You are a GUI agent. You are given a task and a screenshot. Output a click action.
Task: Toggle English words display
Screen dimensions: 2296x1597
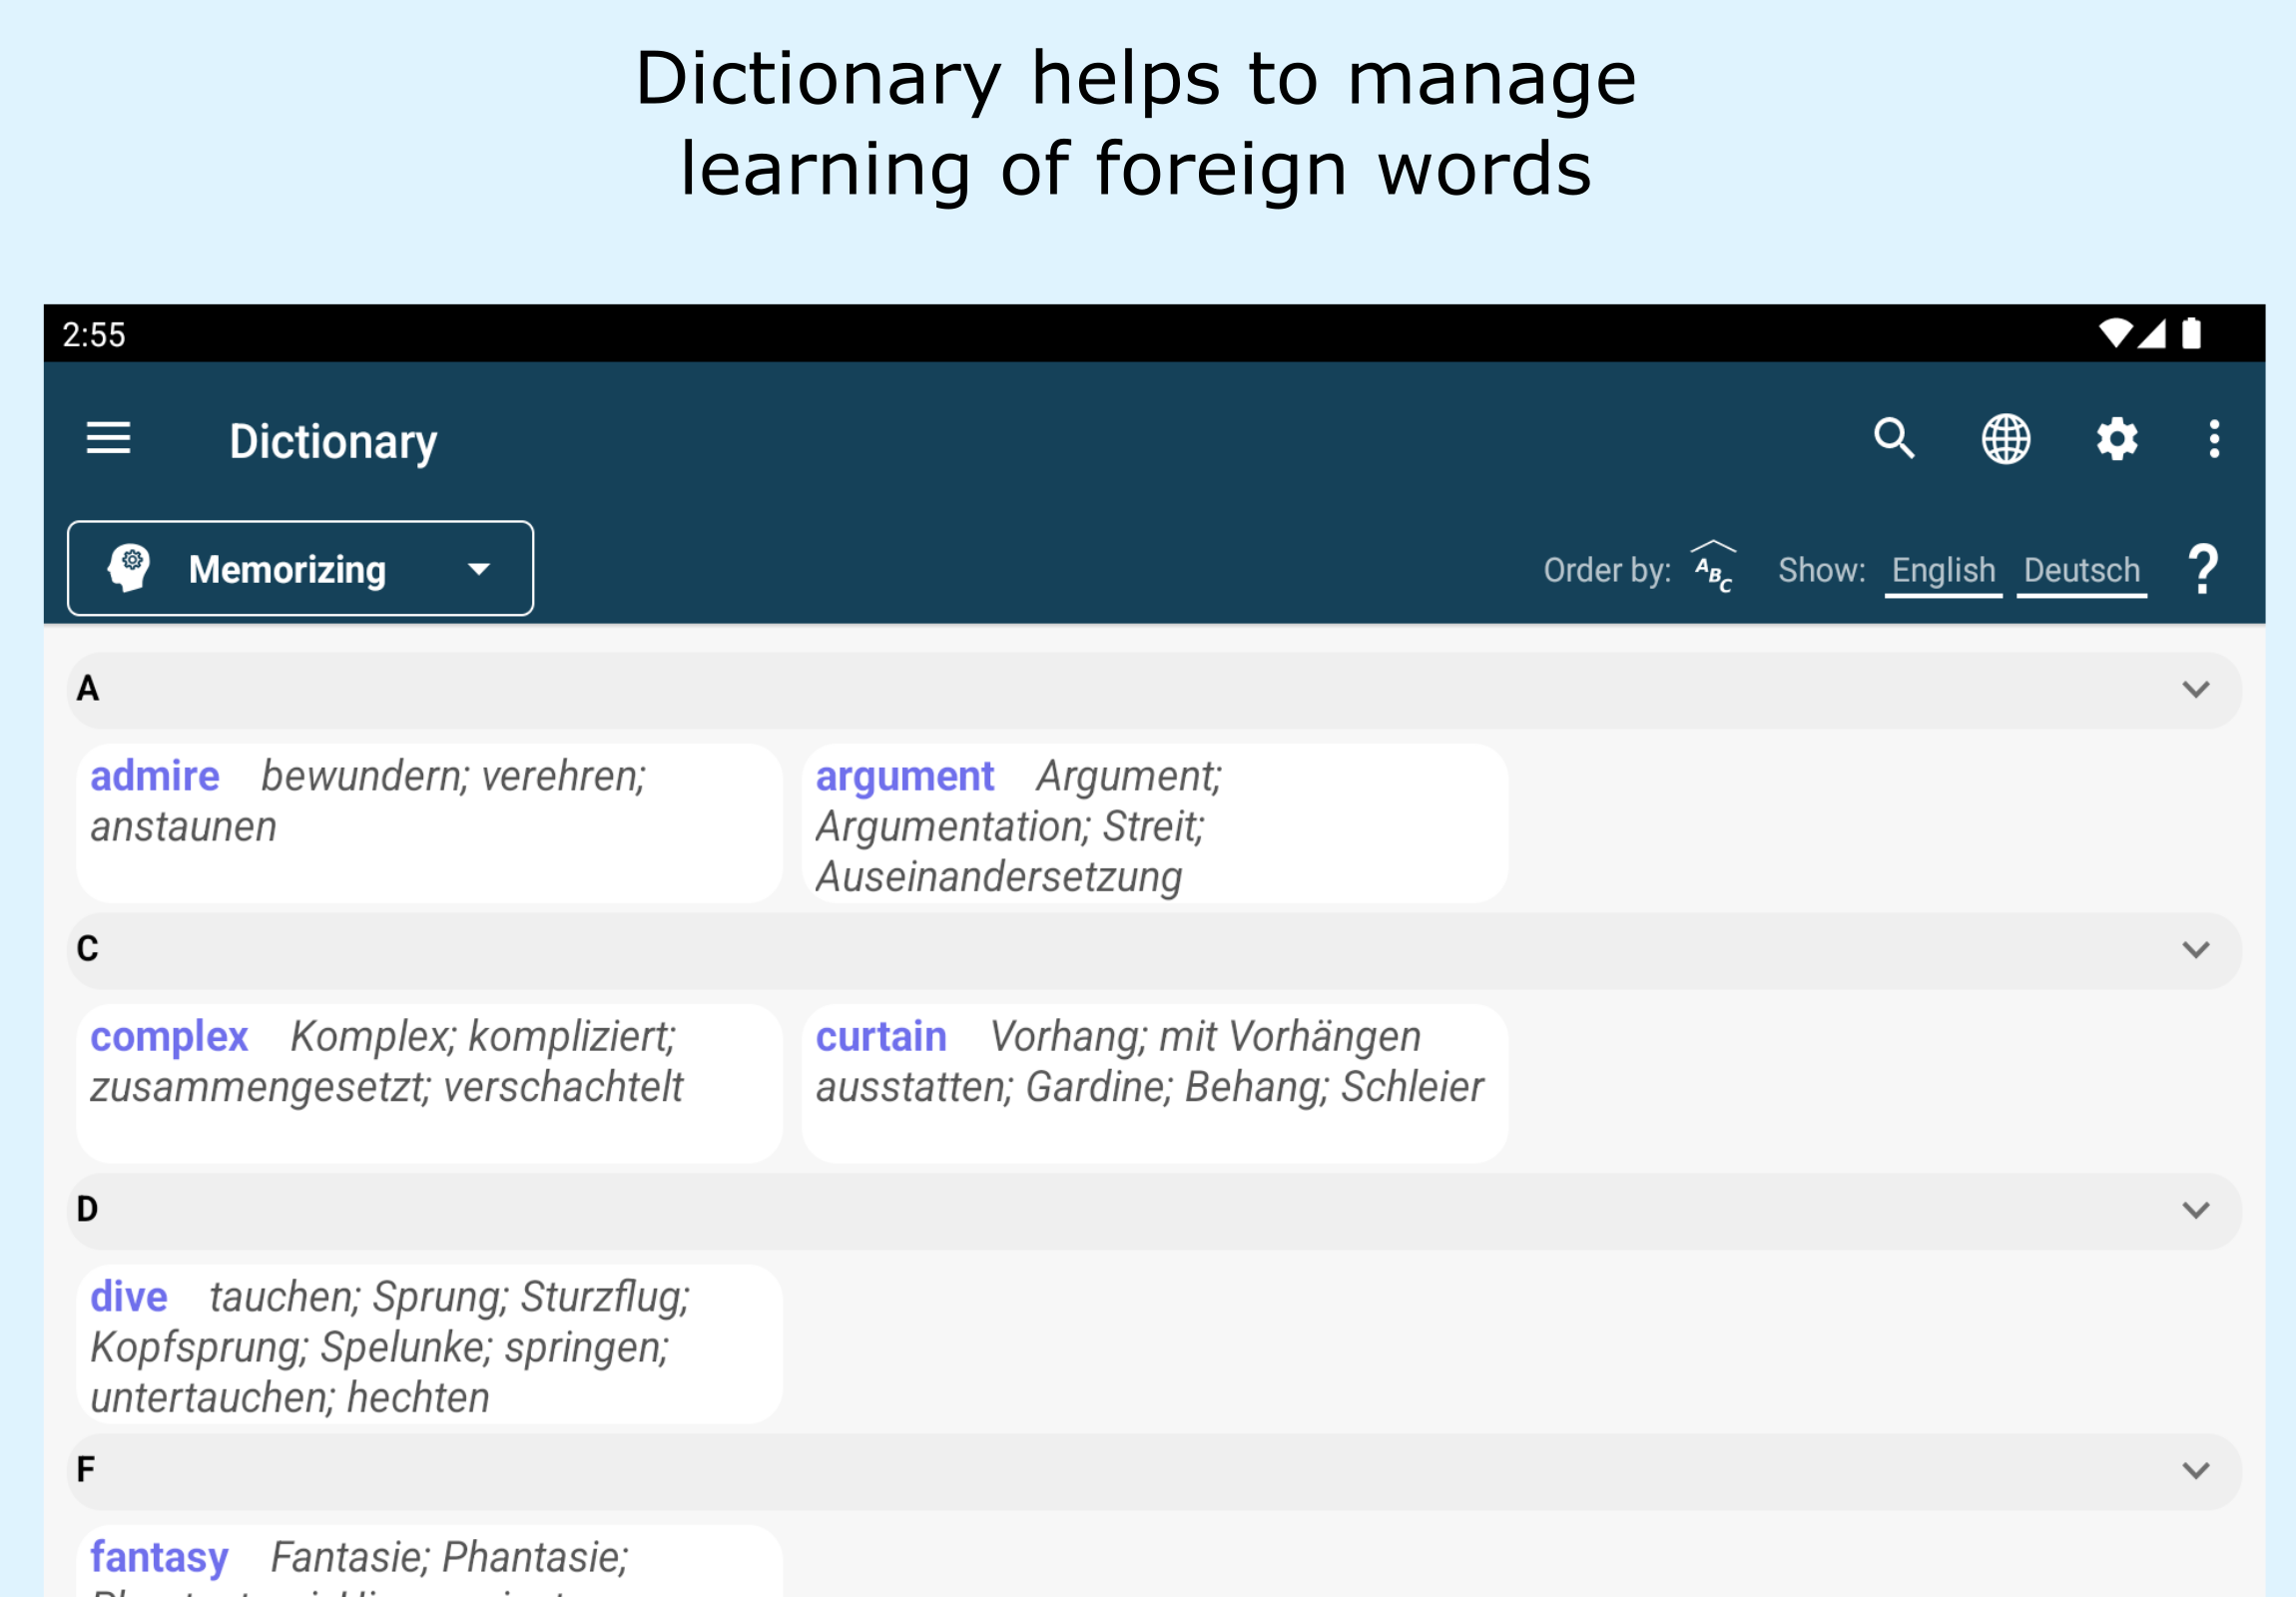click(1942, 570)
